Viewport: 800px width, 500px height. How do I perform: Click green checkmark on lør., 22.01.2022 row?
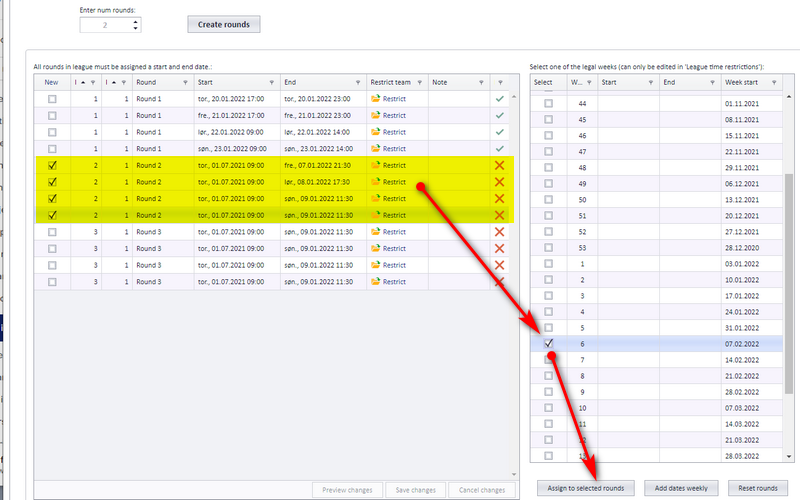click(499, 132)
